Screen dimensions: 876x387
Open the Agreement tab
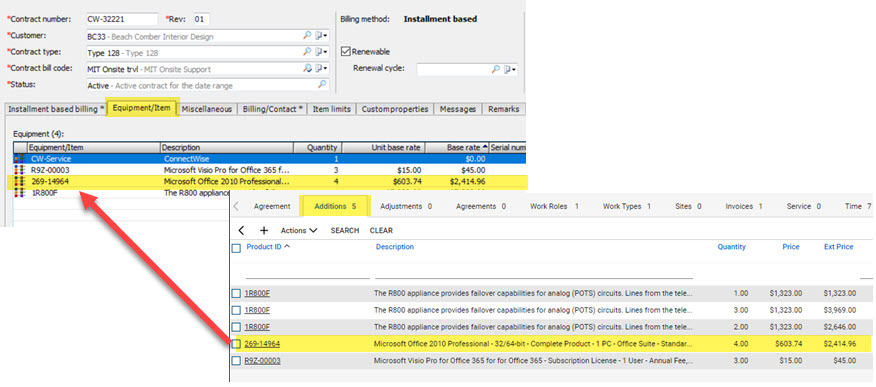tap(272, 206)
